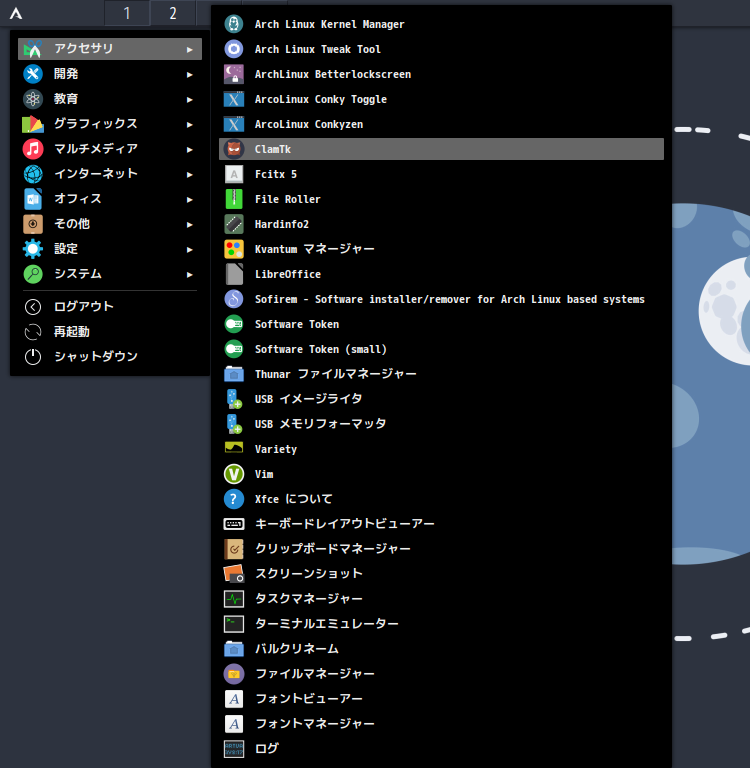Choose ターミナルエミュレーター from the list
This screenshot has height=768, width=750.
(326, 624)
